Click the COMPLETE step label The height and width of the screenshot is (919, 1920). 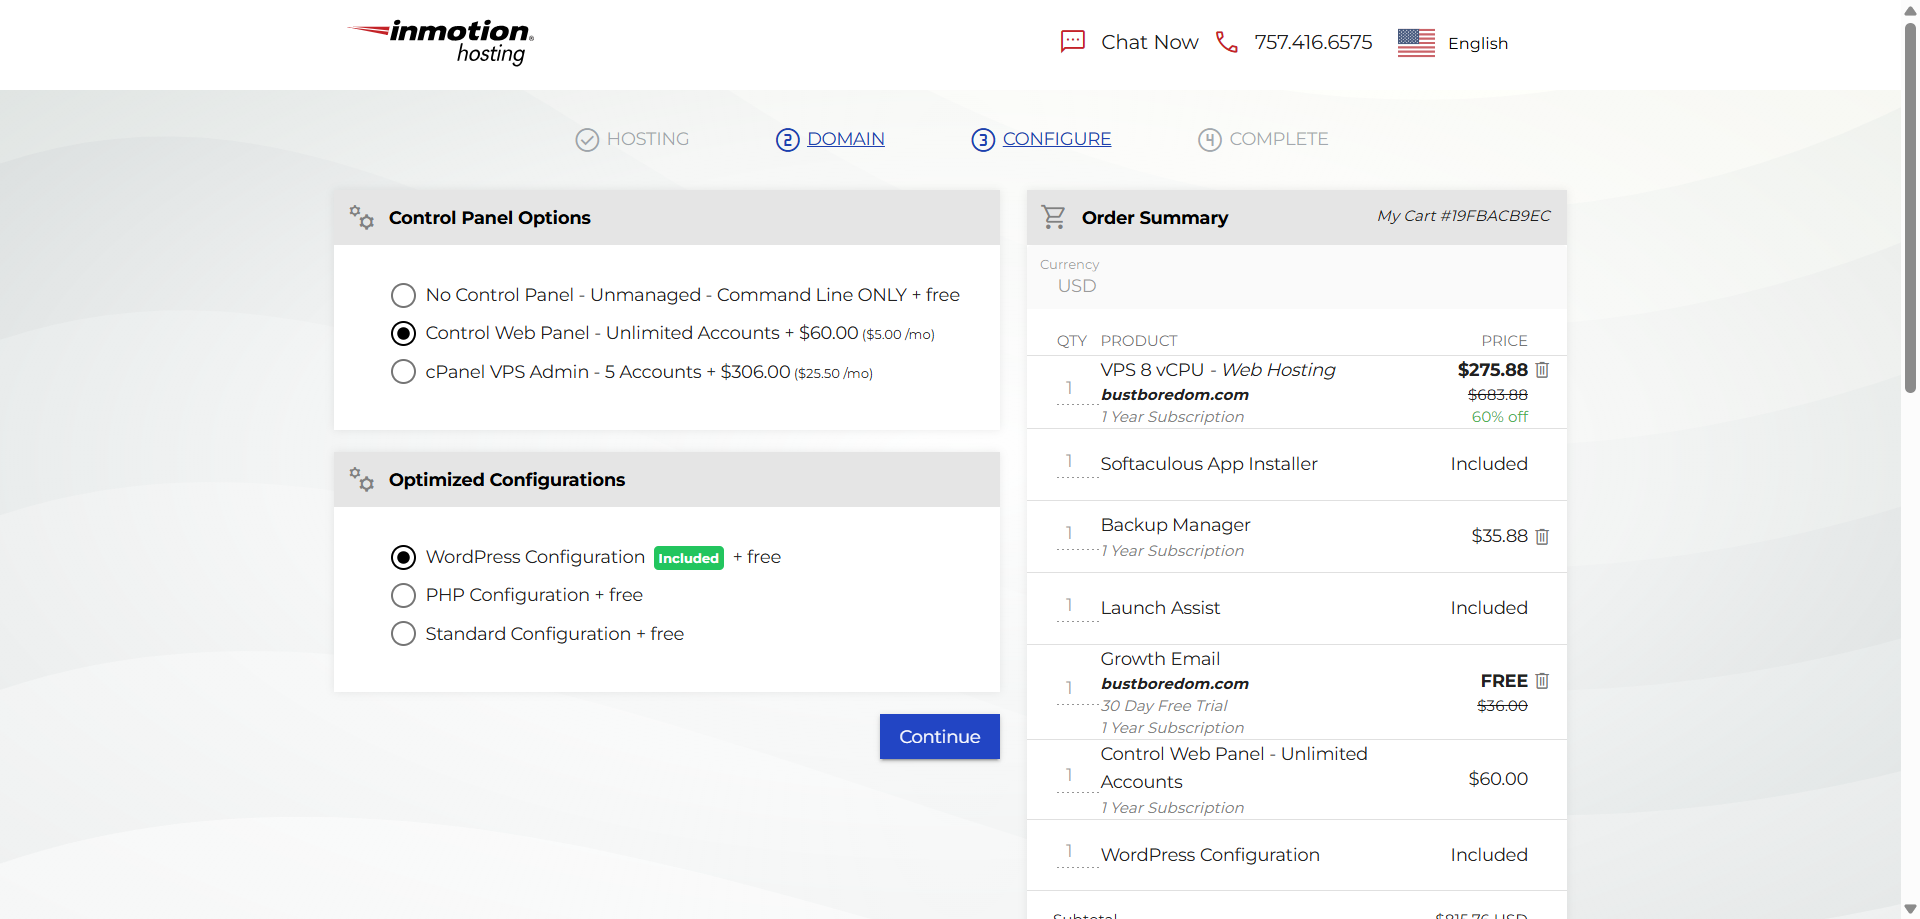(1279, 139)
